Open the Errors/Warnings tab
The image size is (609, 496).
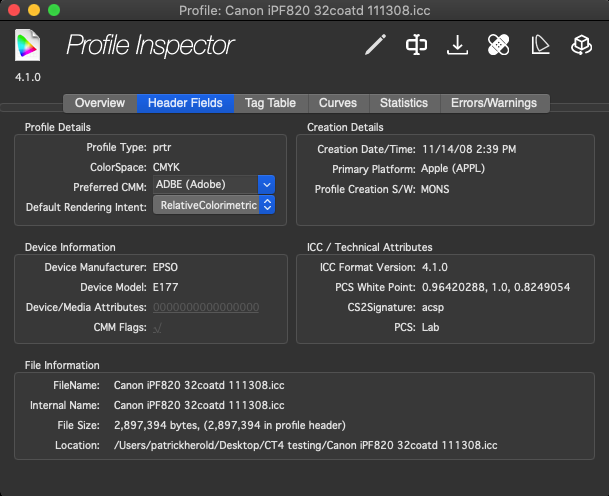pos(494,103)
